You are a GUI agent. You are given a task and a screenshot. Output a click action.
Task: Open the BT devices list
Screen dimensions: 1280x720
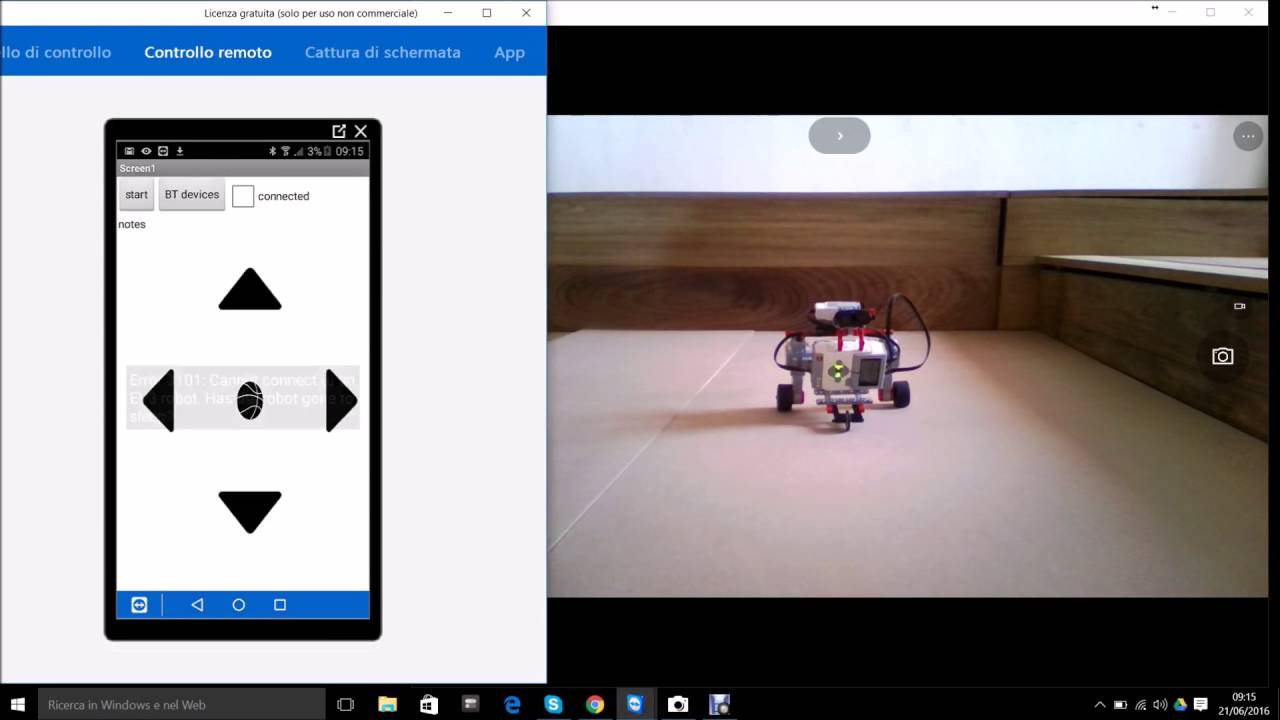click(x=192, y=195)
